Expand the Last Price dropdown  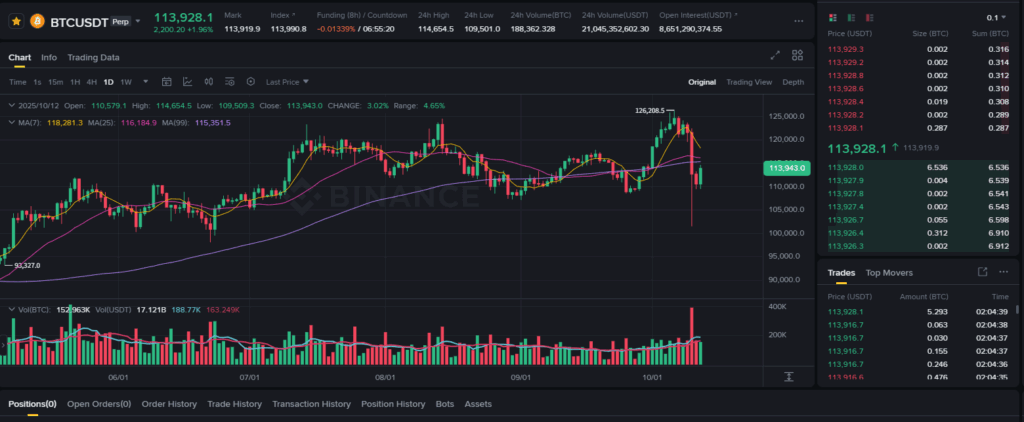coord(287,82)
